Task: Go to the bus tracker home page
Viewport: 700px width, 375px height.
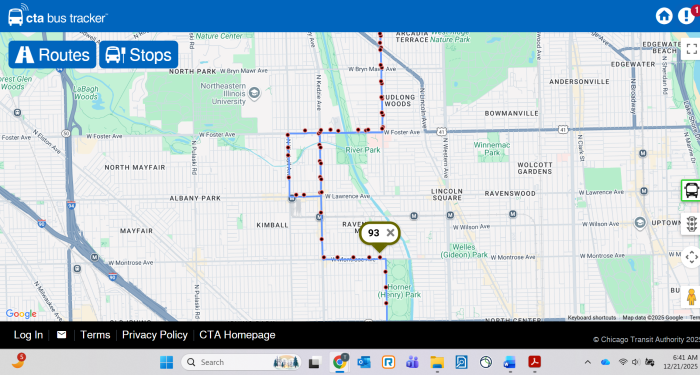Action: (664, 16)
